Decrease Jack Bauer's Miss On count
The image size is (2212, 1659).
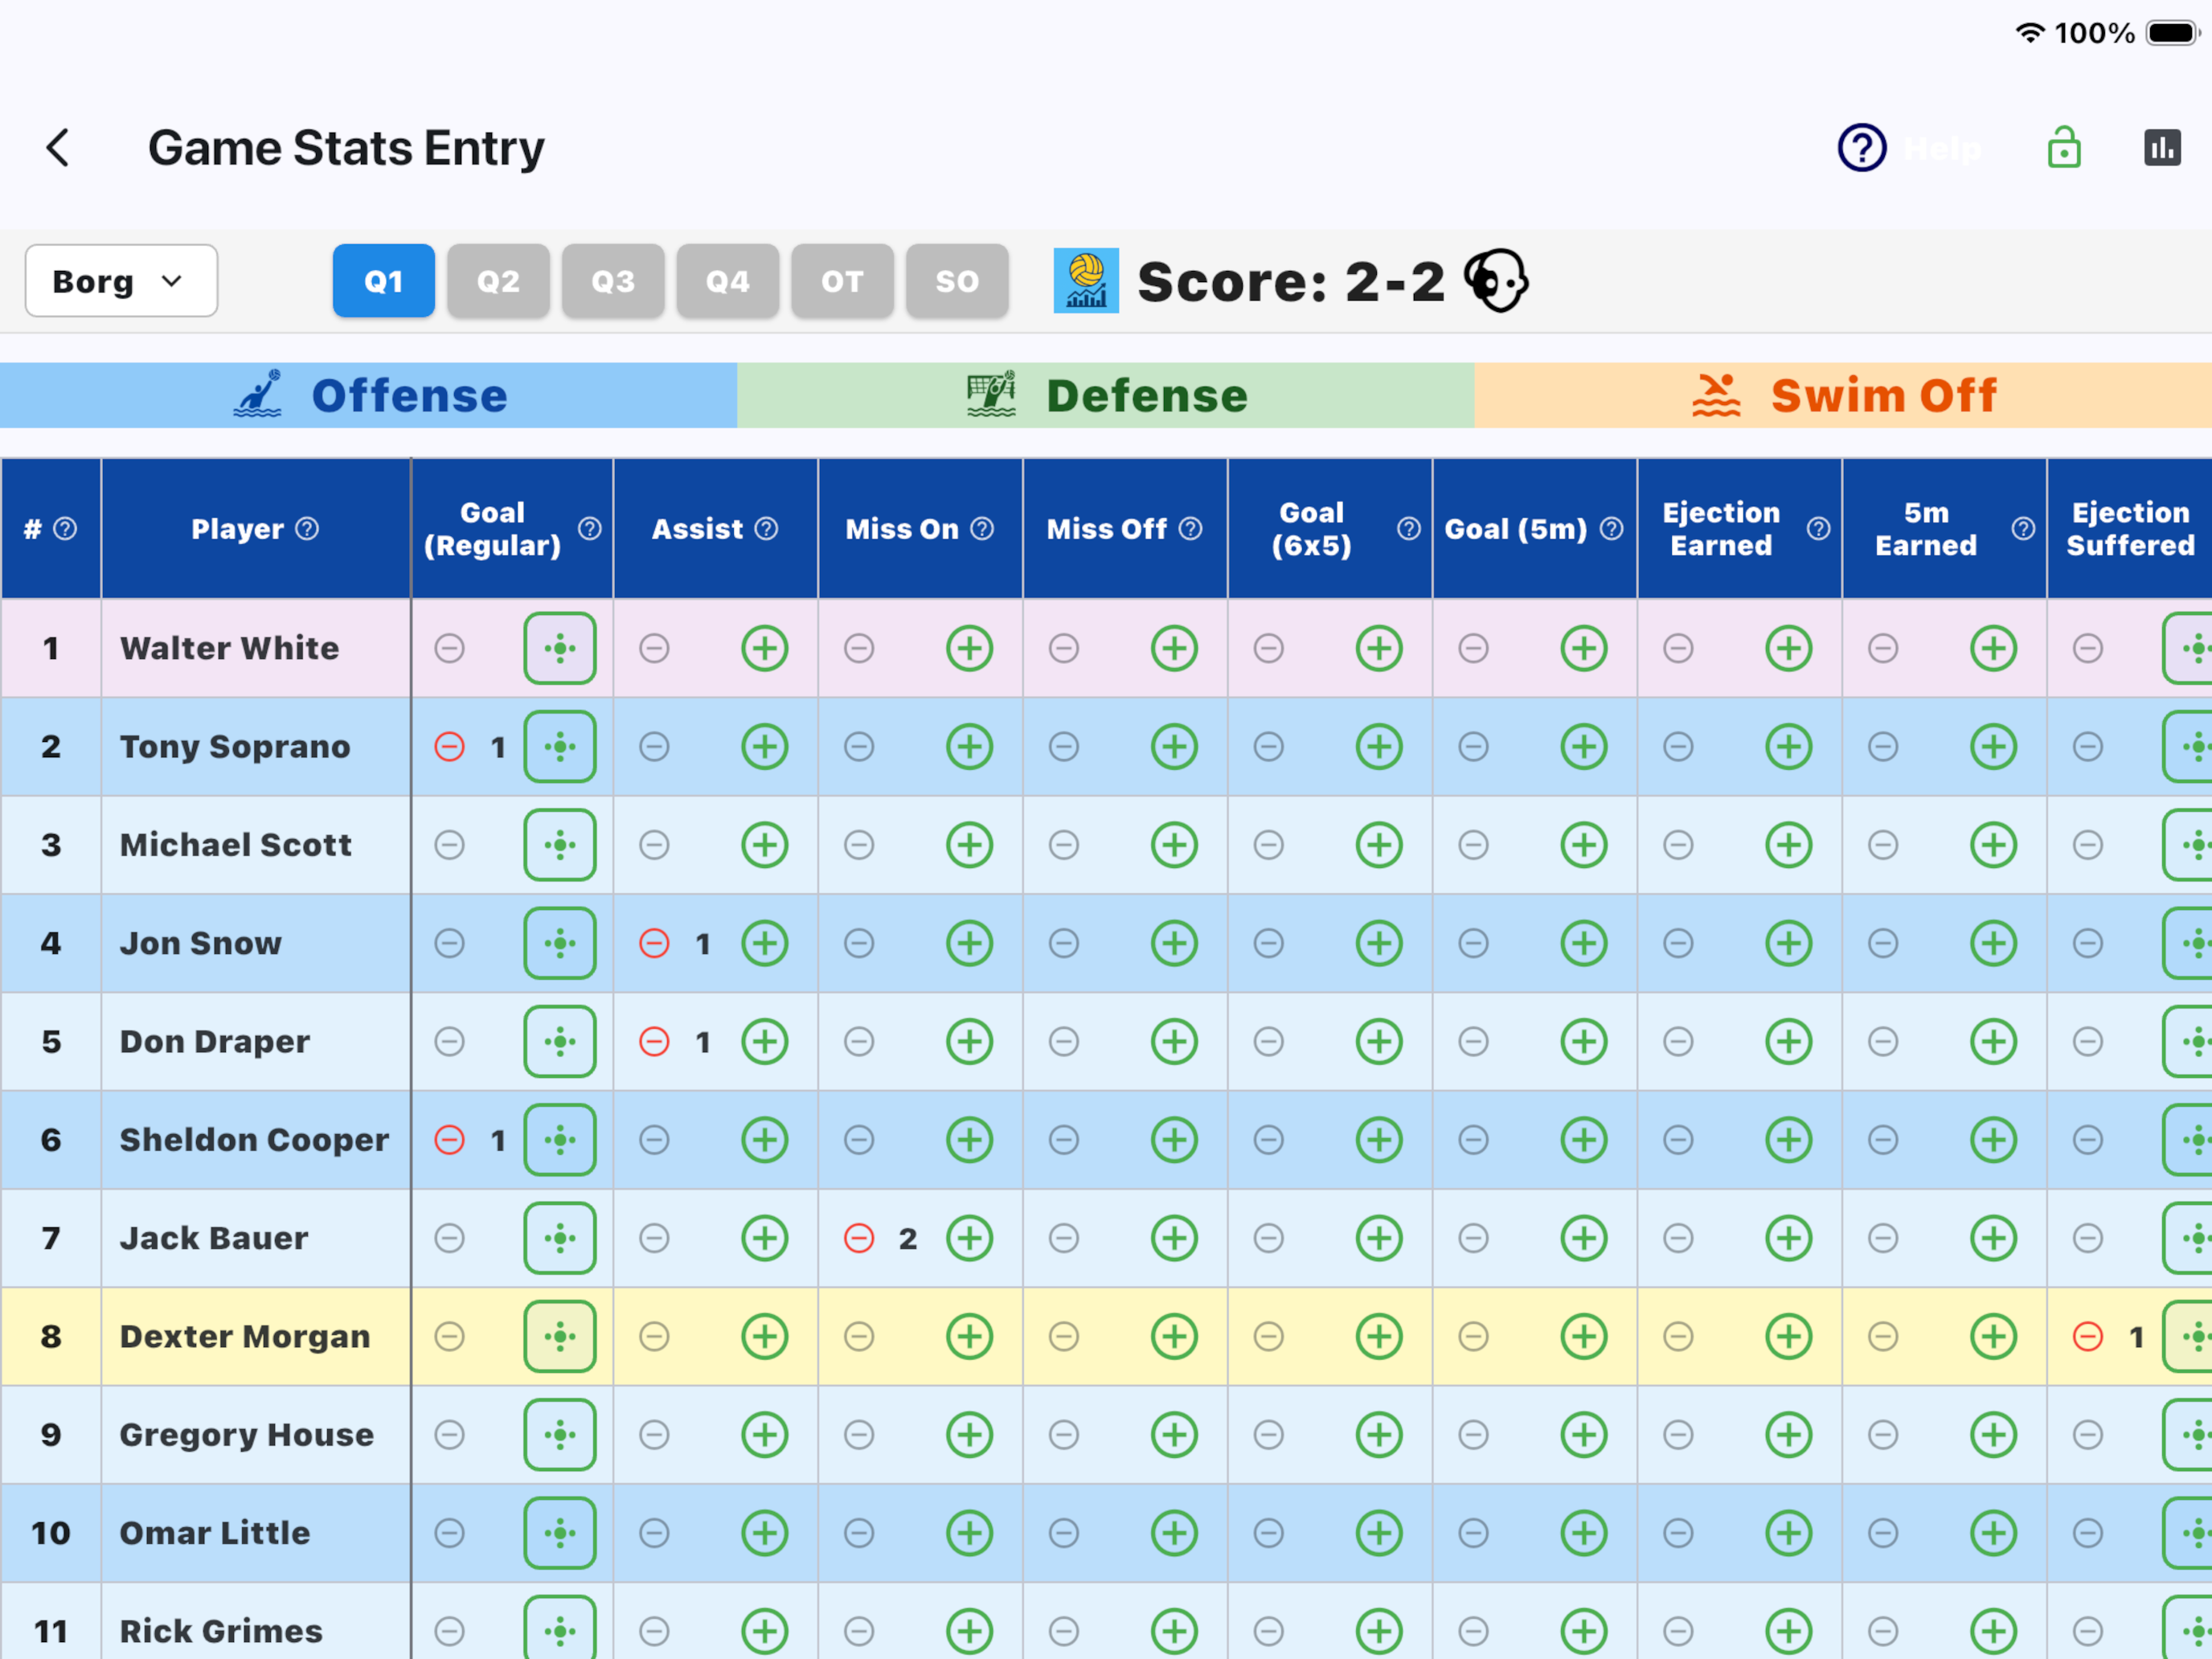(x=859, y=1238)
